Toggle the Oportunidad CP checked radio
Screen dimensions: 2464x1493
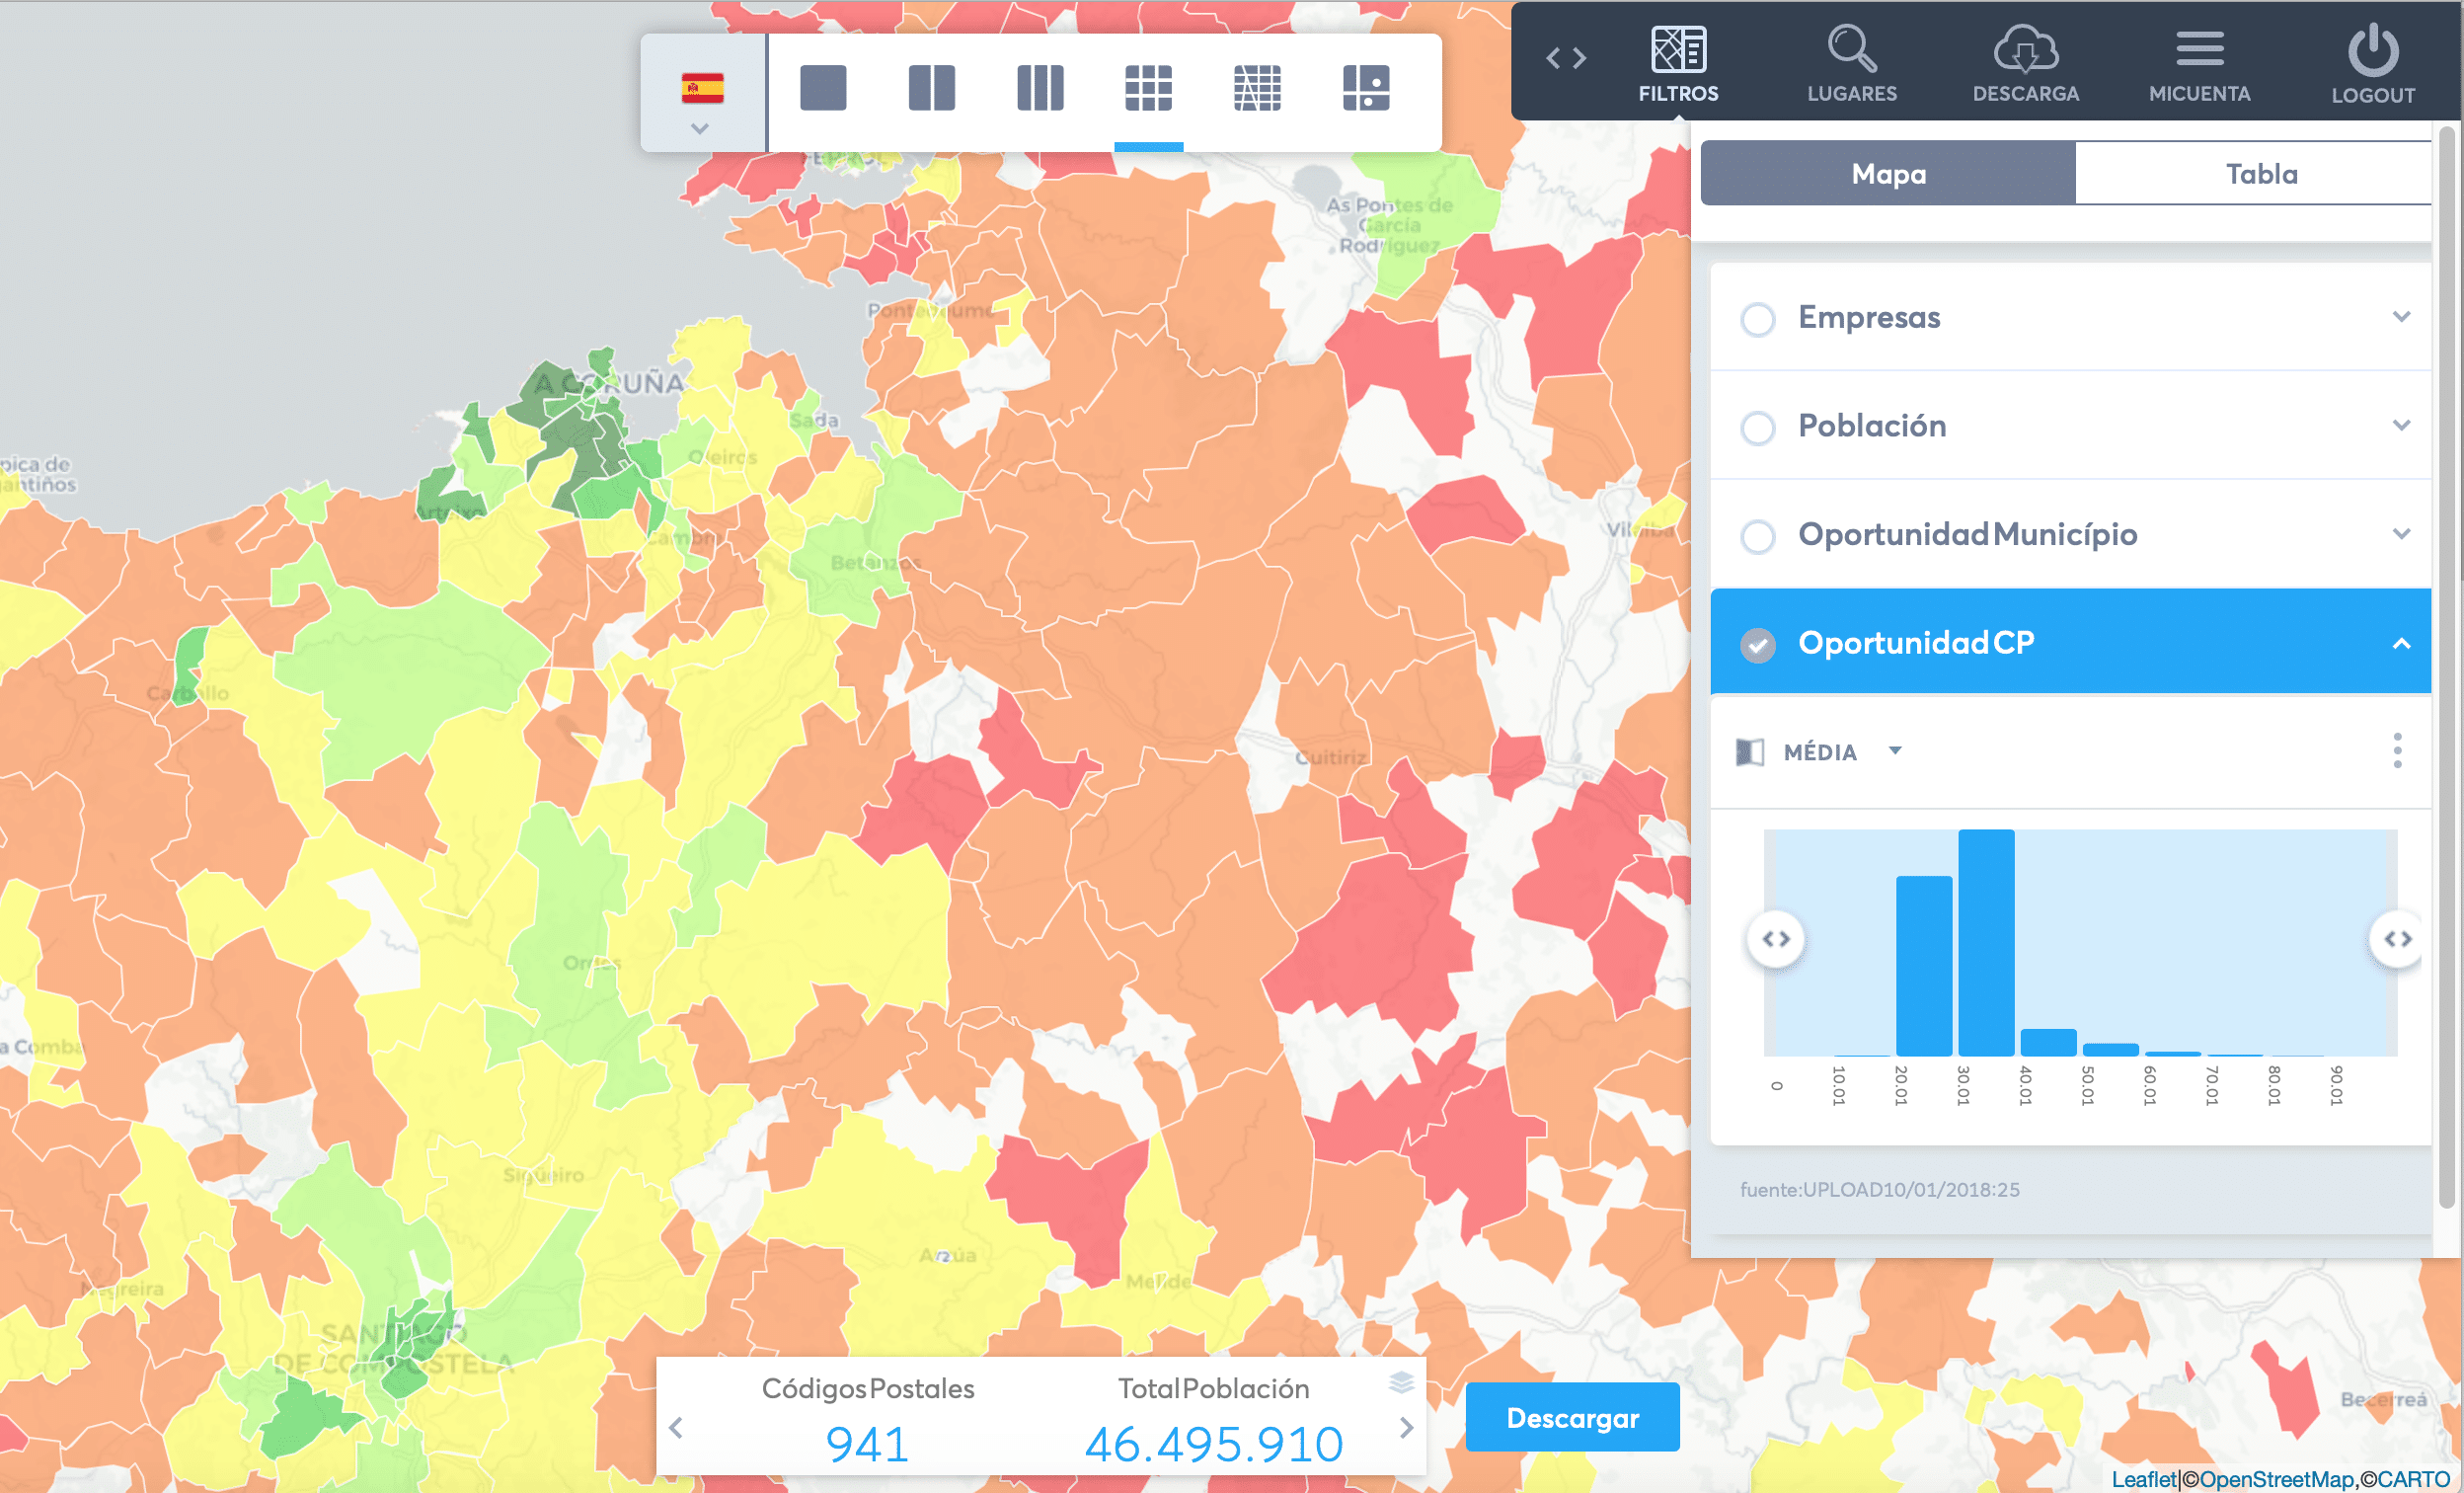pos(1757,645)
